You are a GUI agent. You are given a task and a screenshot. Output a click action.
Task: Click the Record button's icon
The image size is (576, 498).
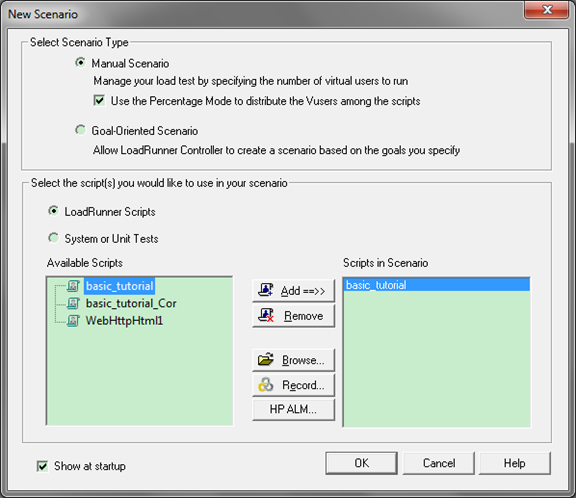click(266, 385)
